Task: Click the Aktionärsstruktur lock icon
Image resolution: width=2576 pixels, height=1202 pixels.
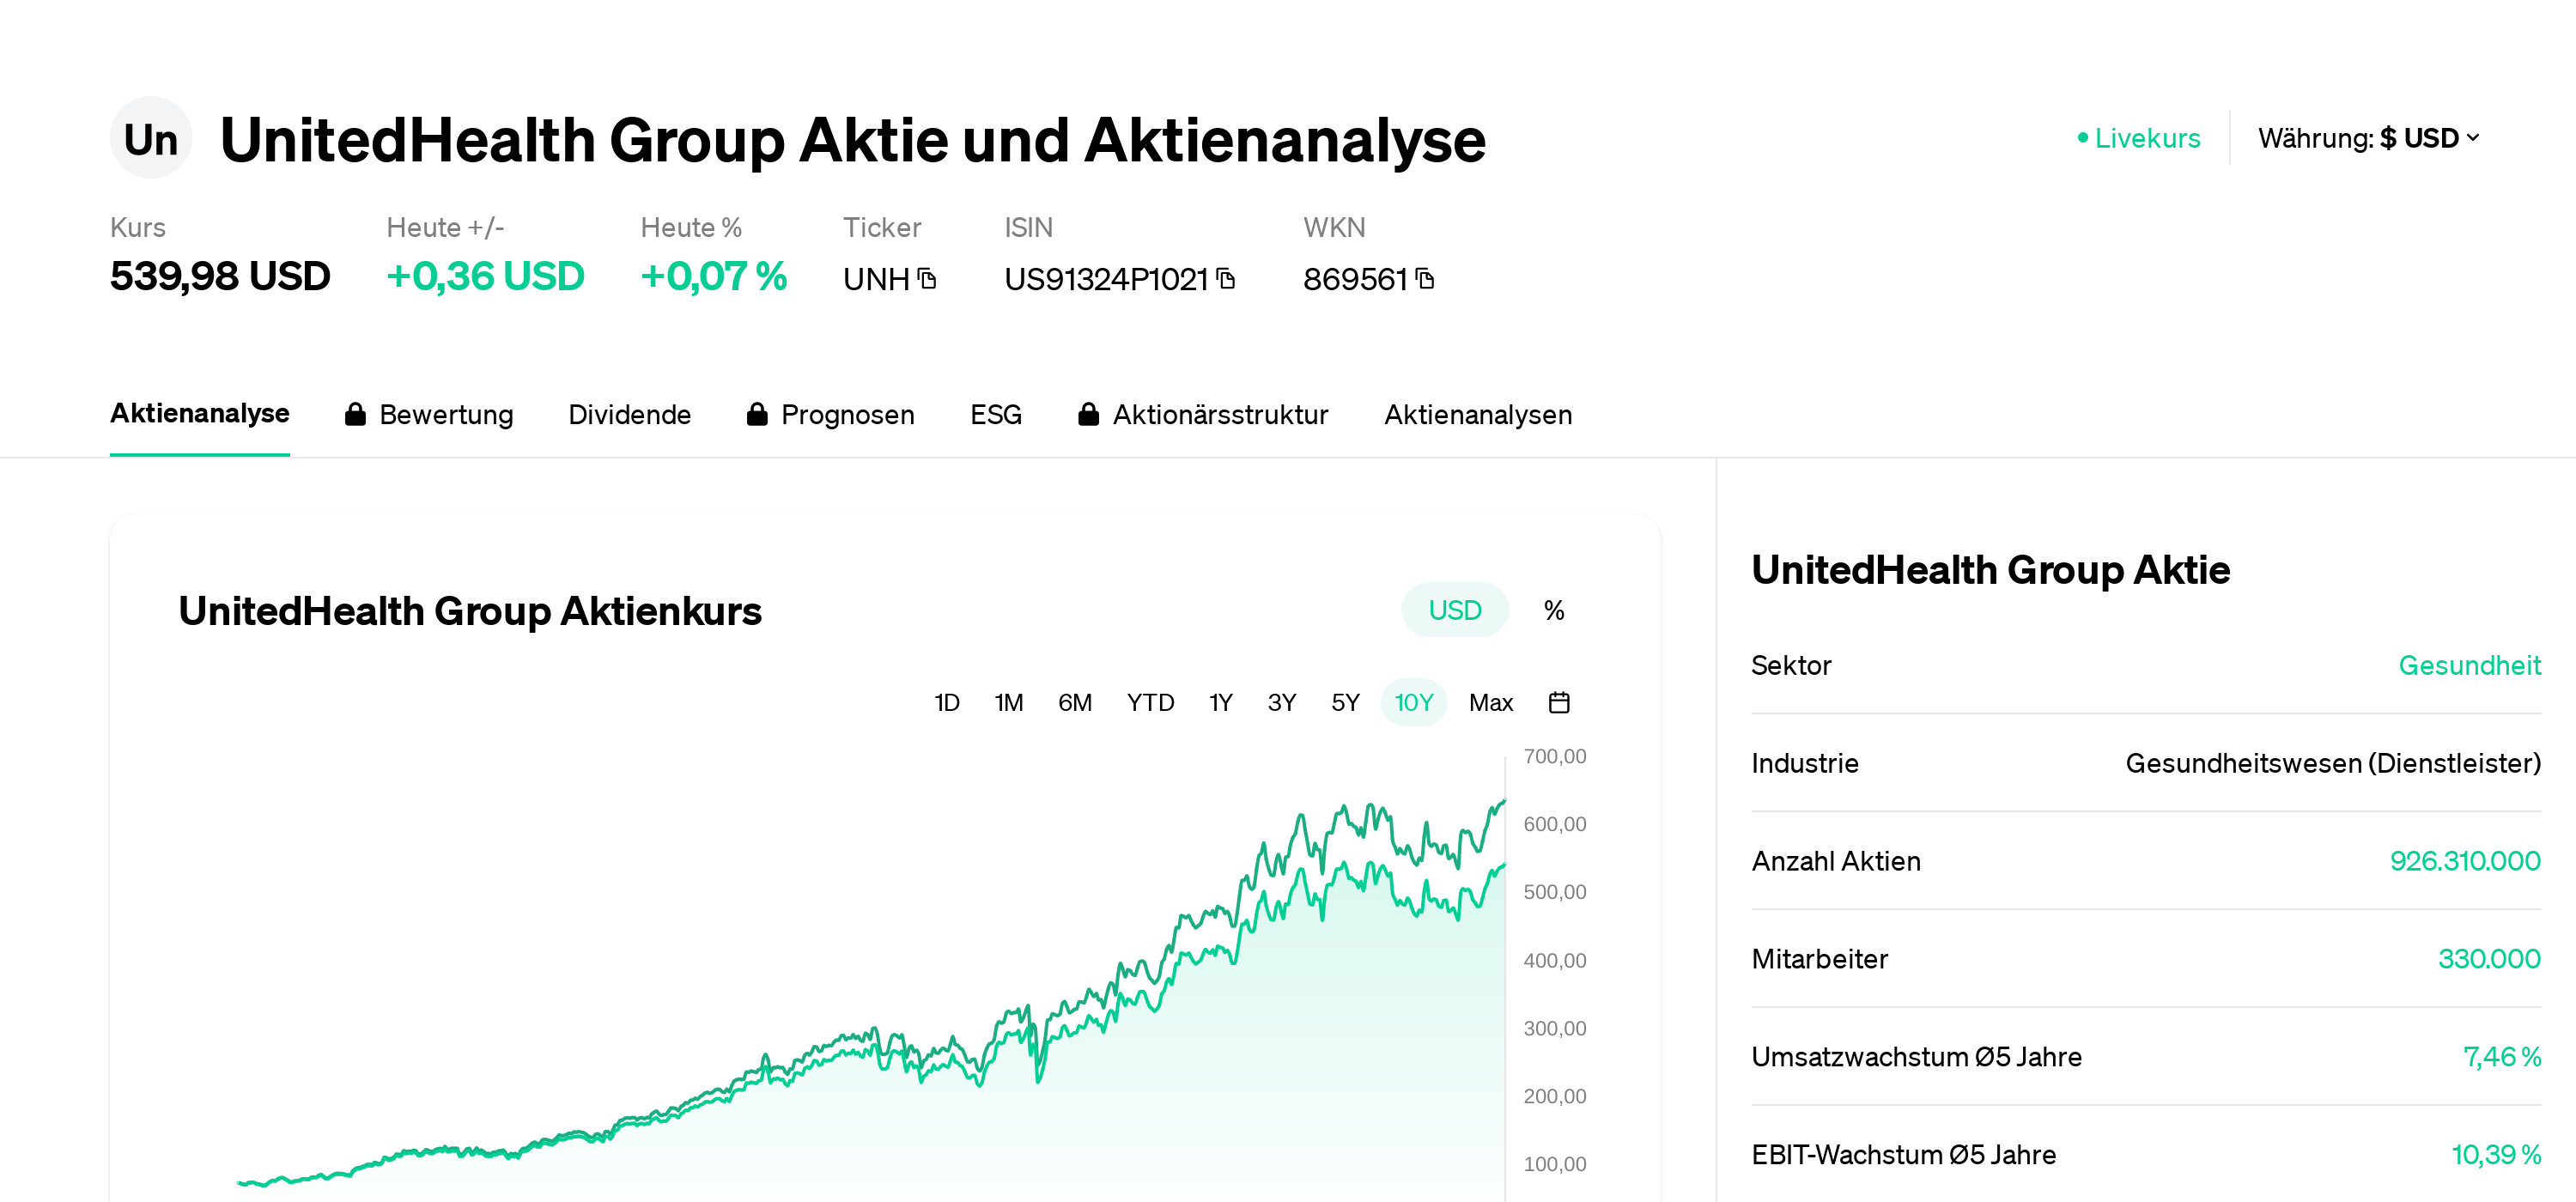Action: click(x=1089, y=414)
